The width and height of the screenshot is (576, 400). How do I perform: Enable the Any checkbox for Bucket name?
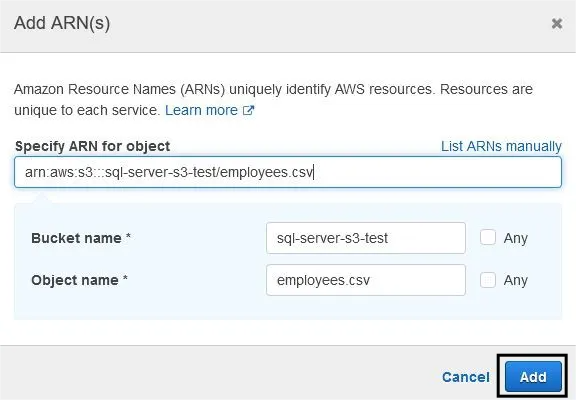click(488, 237)
